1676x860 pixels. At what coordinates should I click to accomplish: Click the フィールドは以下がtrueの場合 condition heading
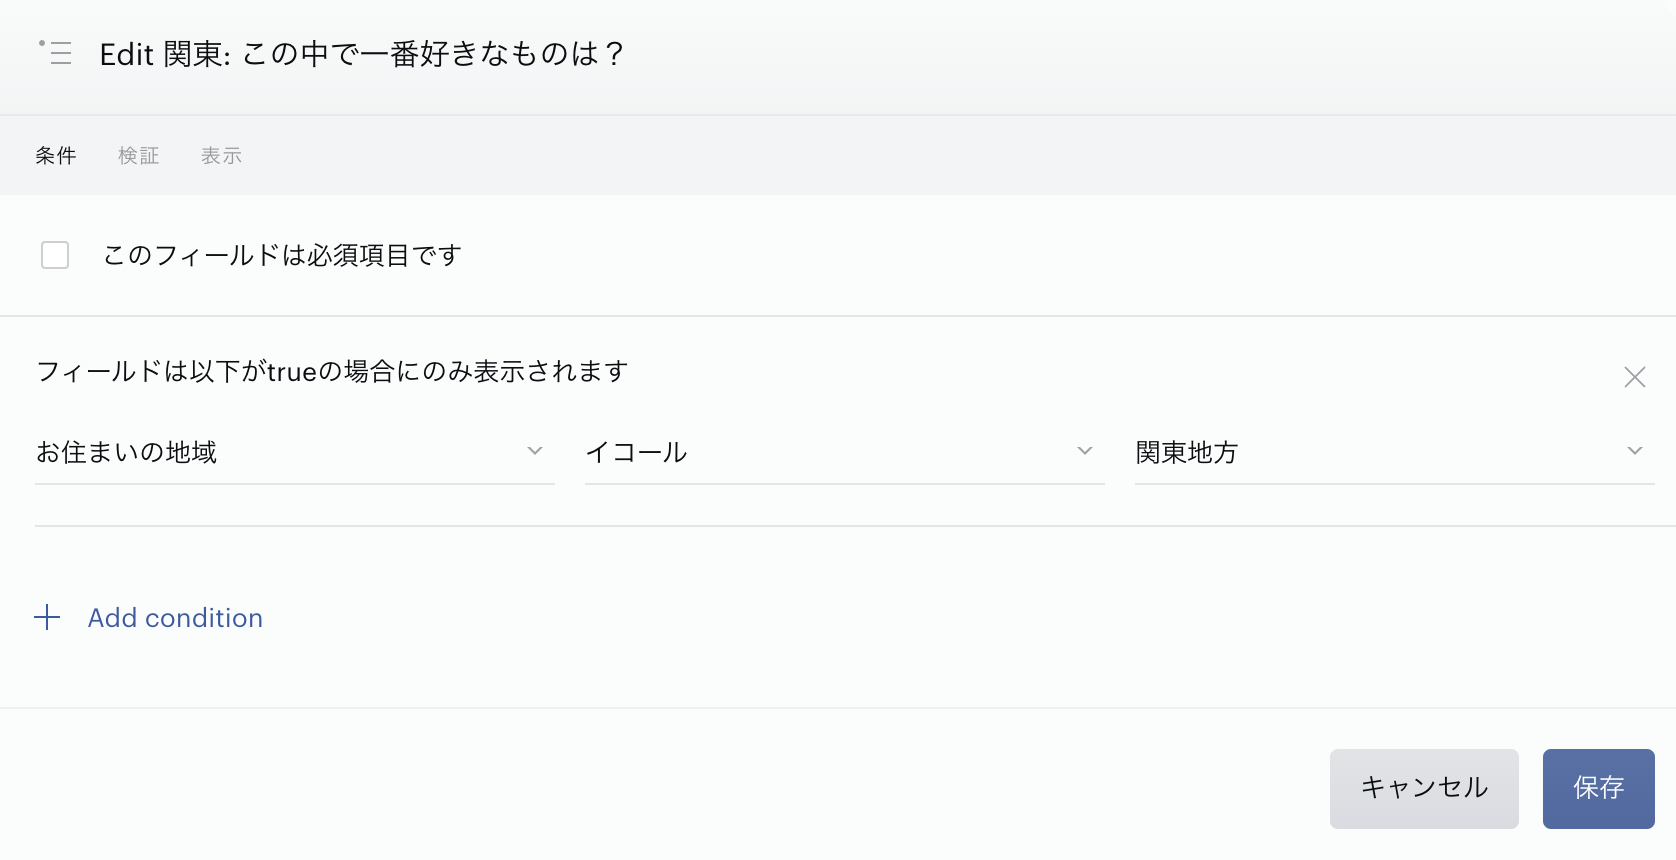pos(332,372)
